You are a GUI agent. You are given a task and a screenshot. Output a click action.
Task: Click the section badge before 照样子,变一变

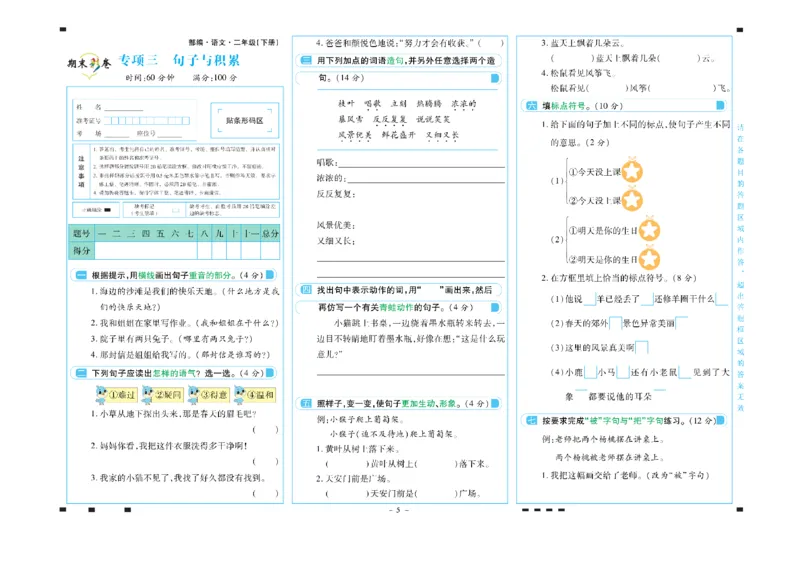[x=306, y=403]
